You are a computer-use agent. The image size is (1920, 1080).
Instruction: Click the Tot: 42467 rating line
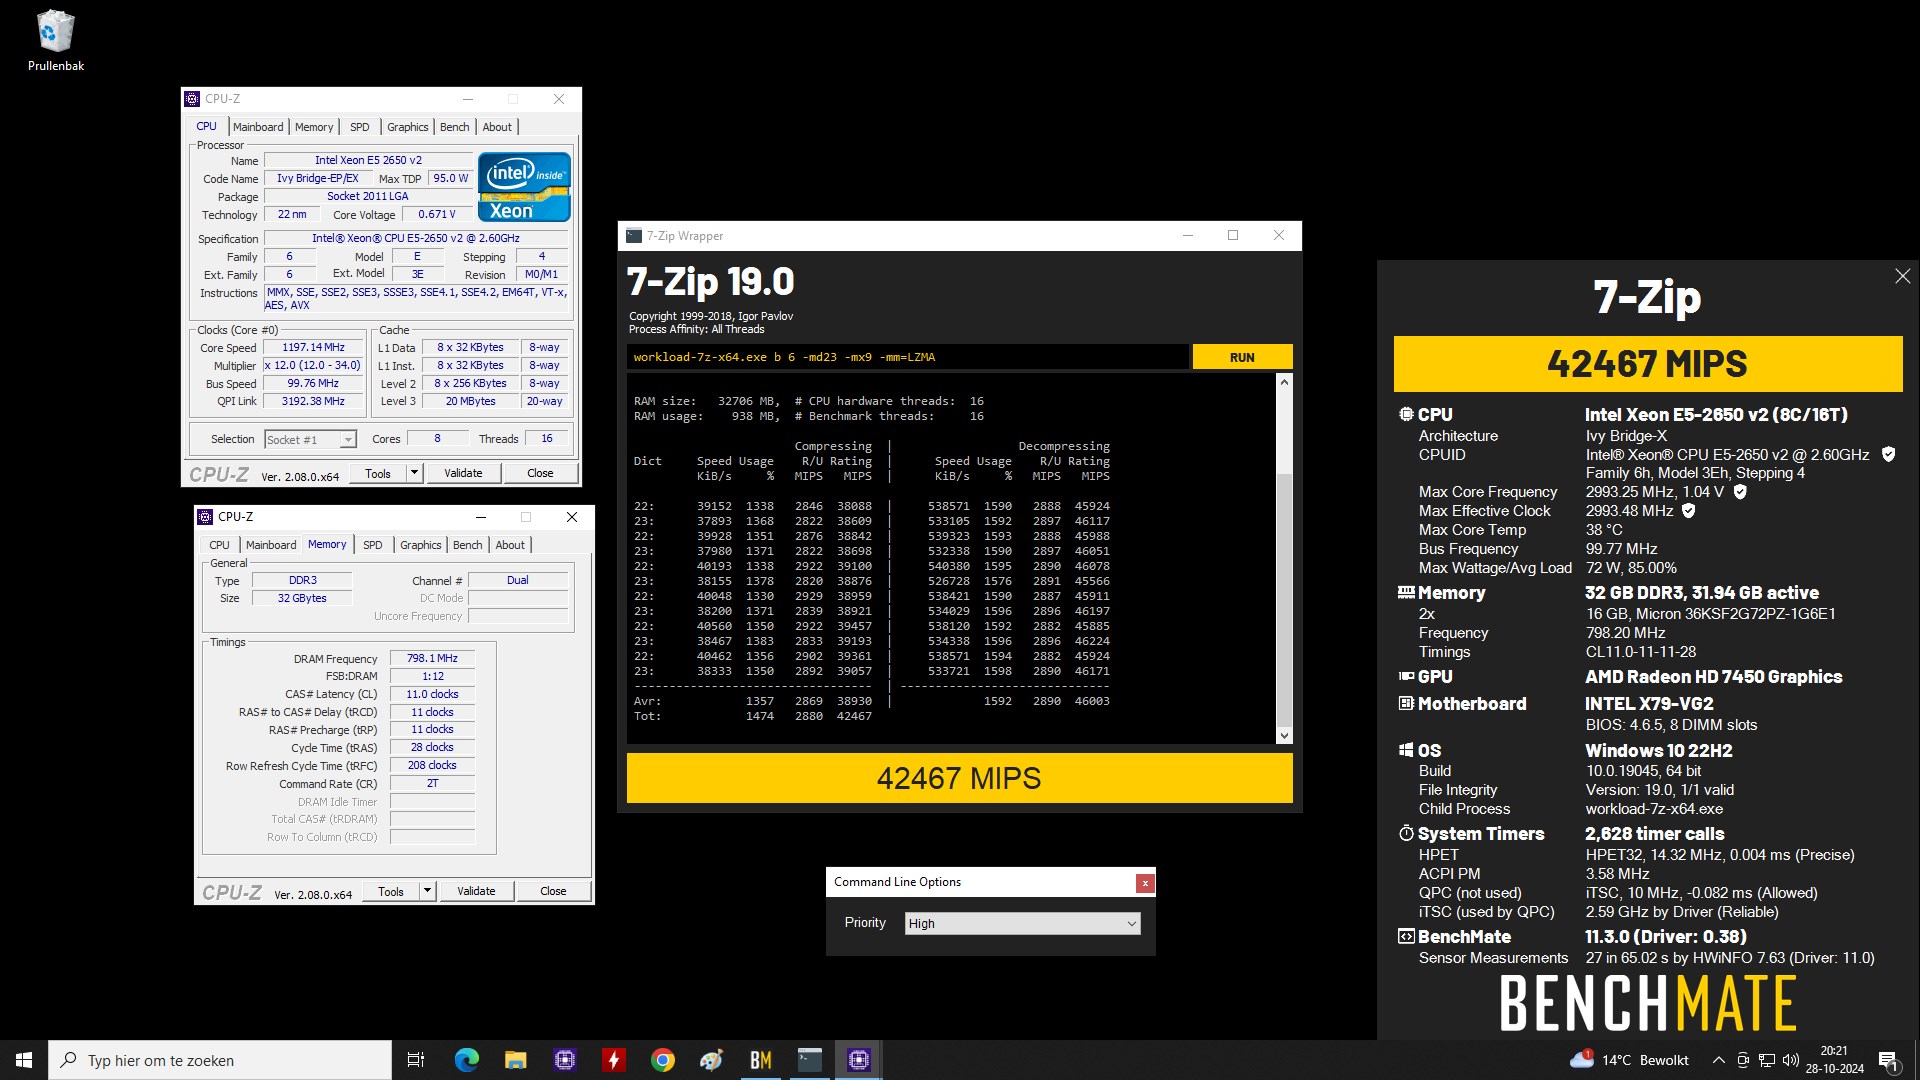tap(752, 716)
